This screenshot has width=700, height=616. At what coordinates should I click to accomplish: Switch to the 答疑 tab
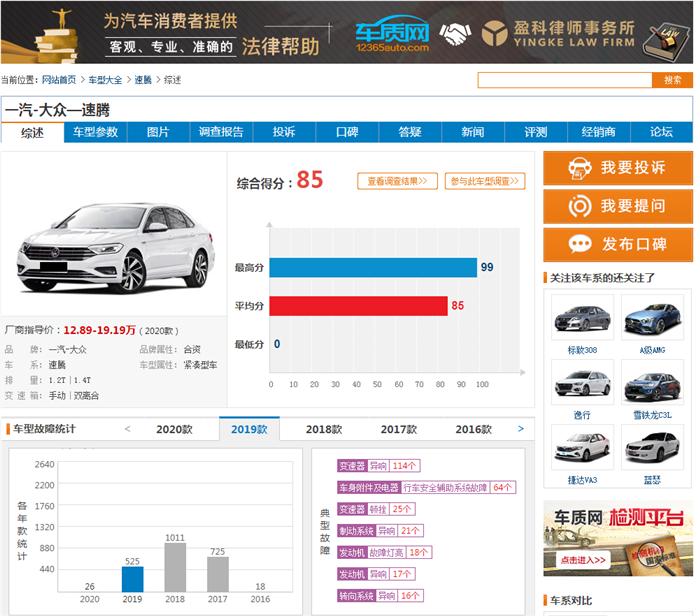410,132
